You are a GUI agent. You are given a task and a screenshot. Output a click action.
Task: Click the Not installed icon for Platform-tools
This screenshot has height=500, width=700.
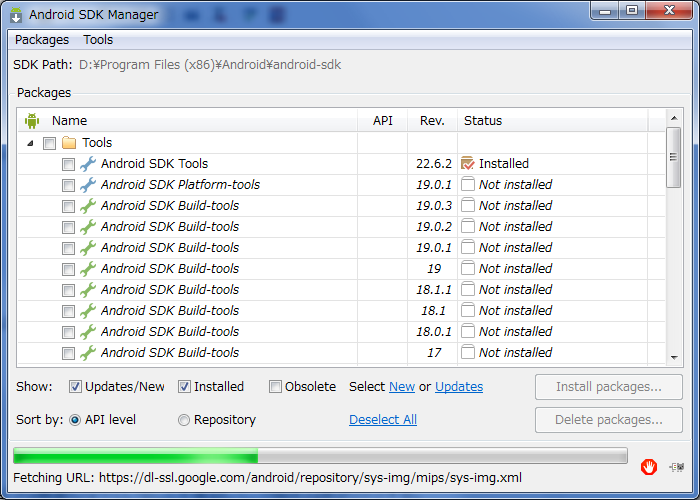click(467, 184)
